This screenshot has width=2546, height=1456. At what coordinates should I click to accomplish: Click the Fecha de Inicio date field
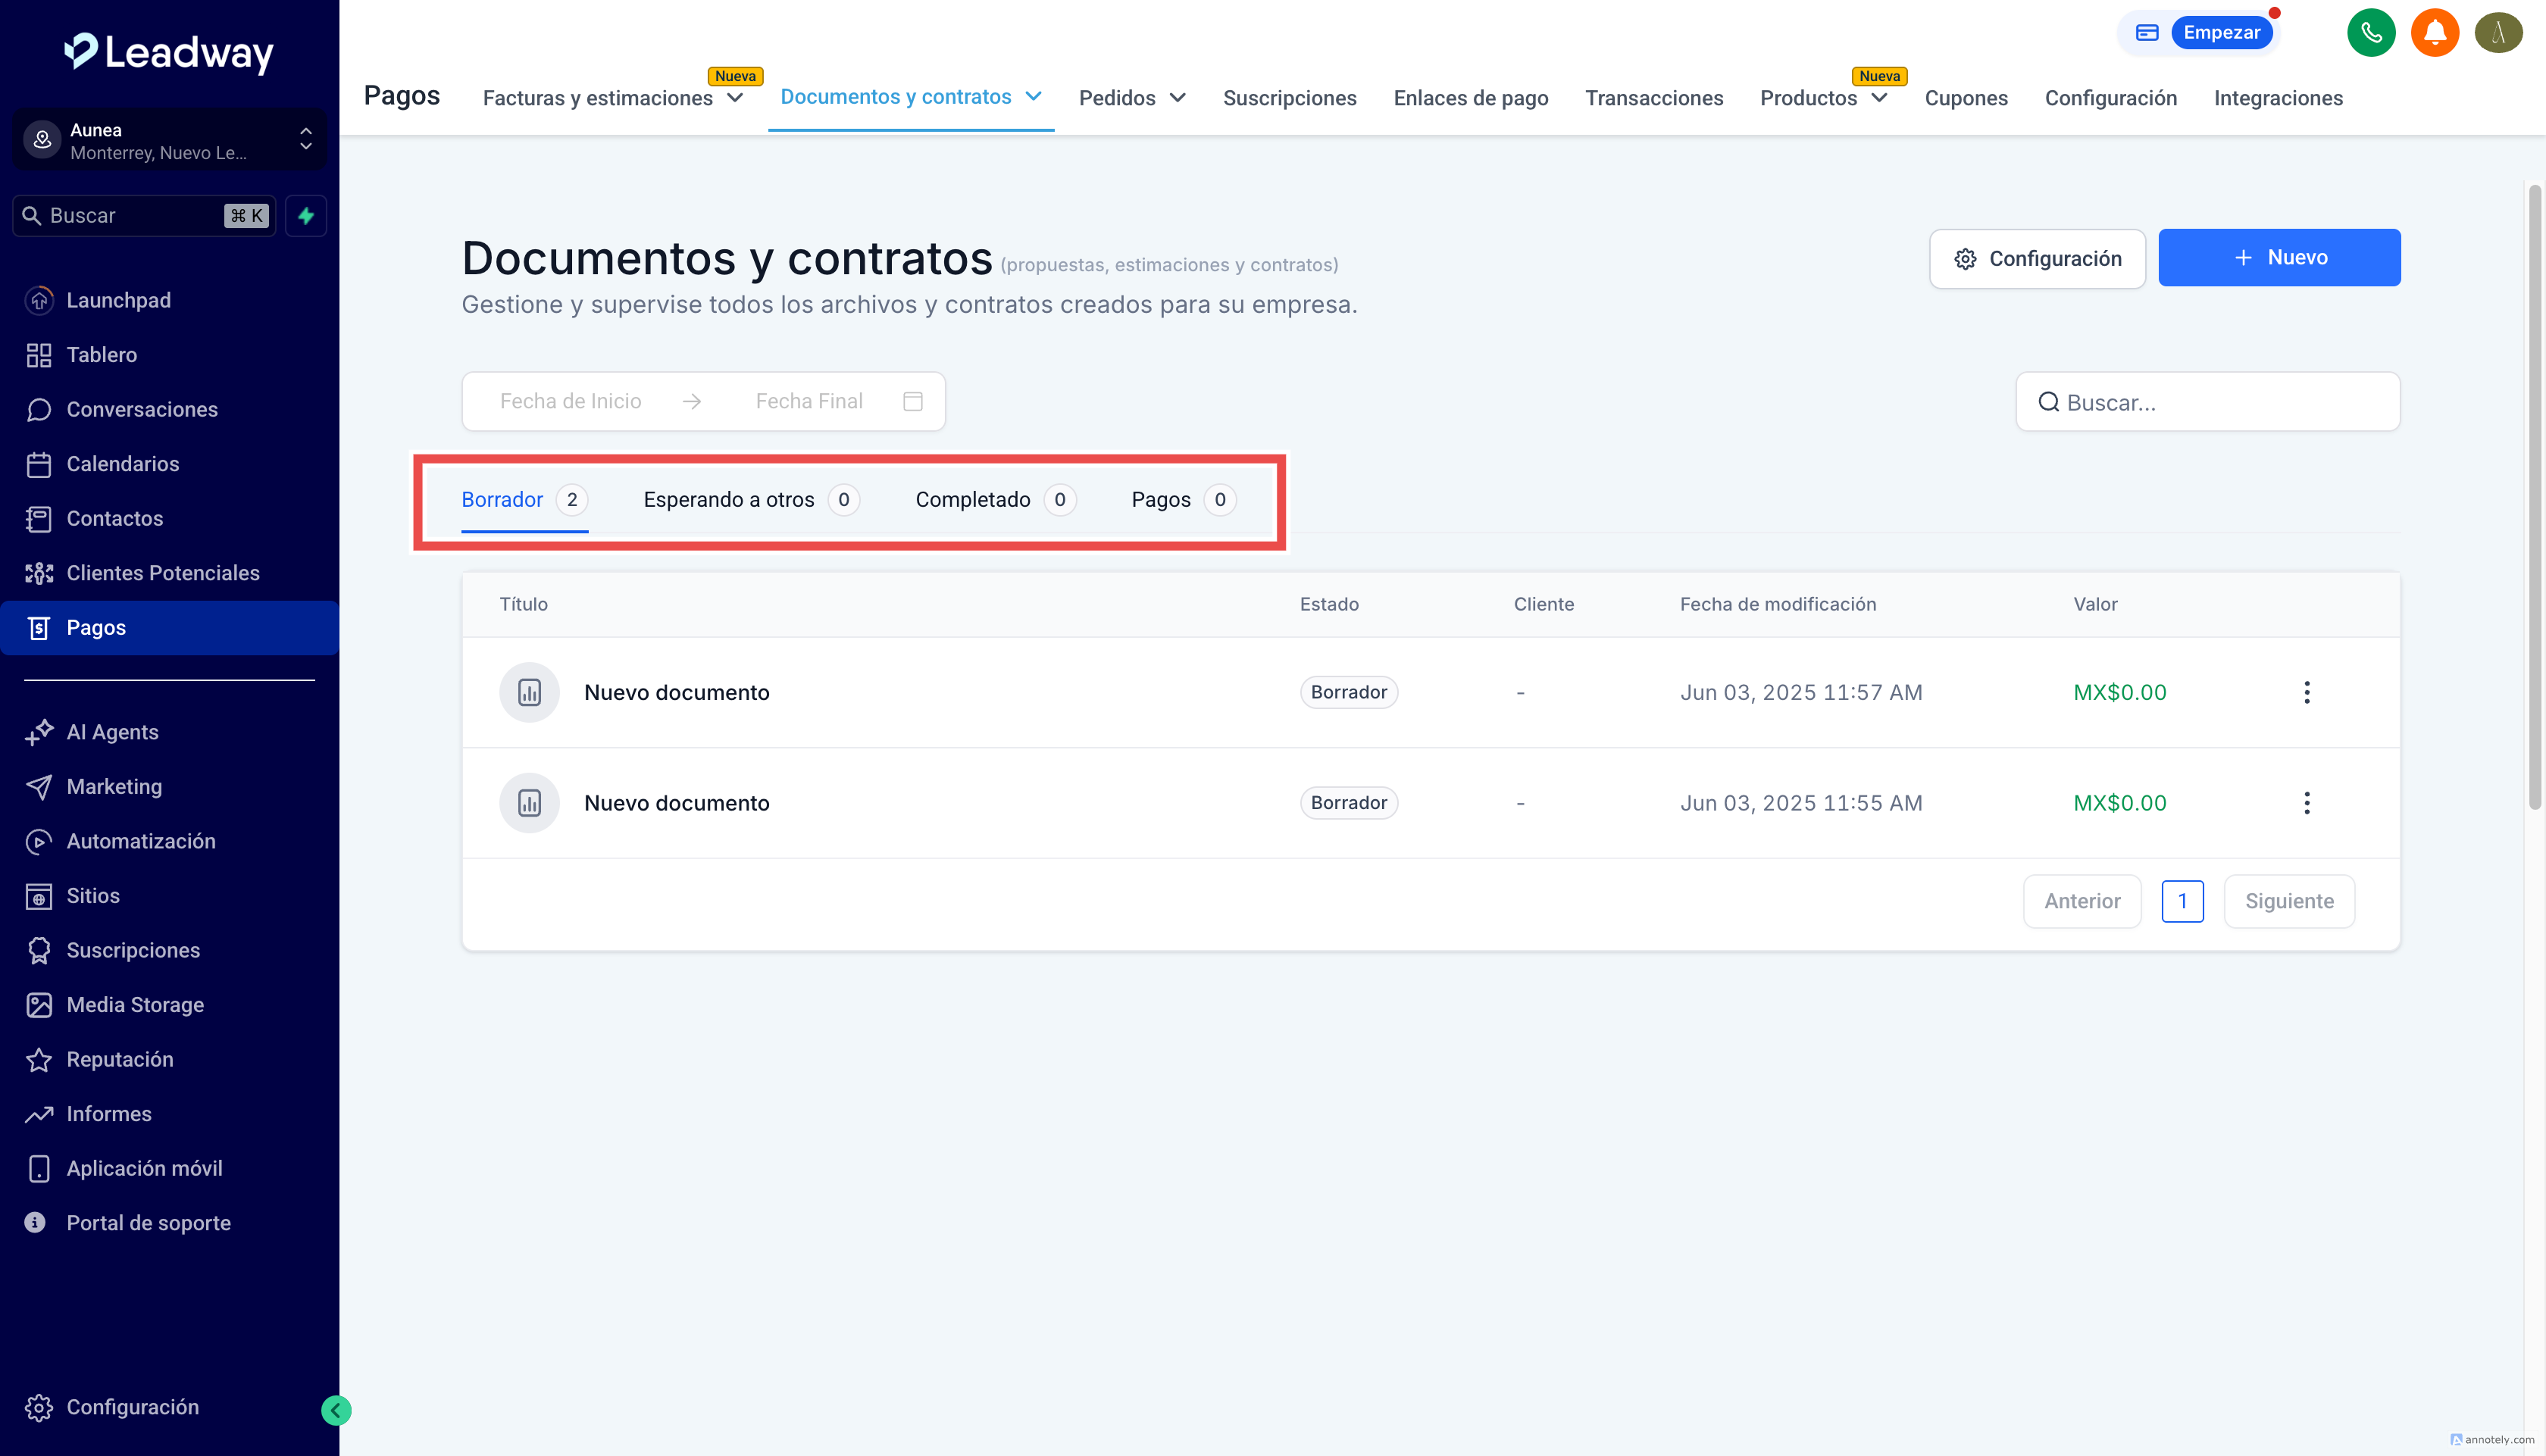(x=570, y=401)
